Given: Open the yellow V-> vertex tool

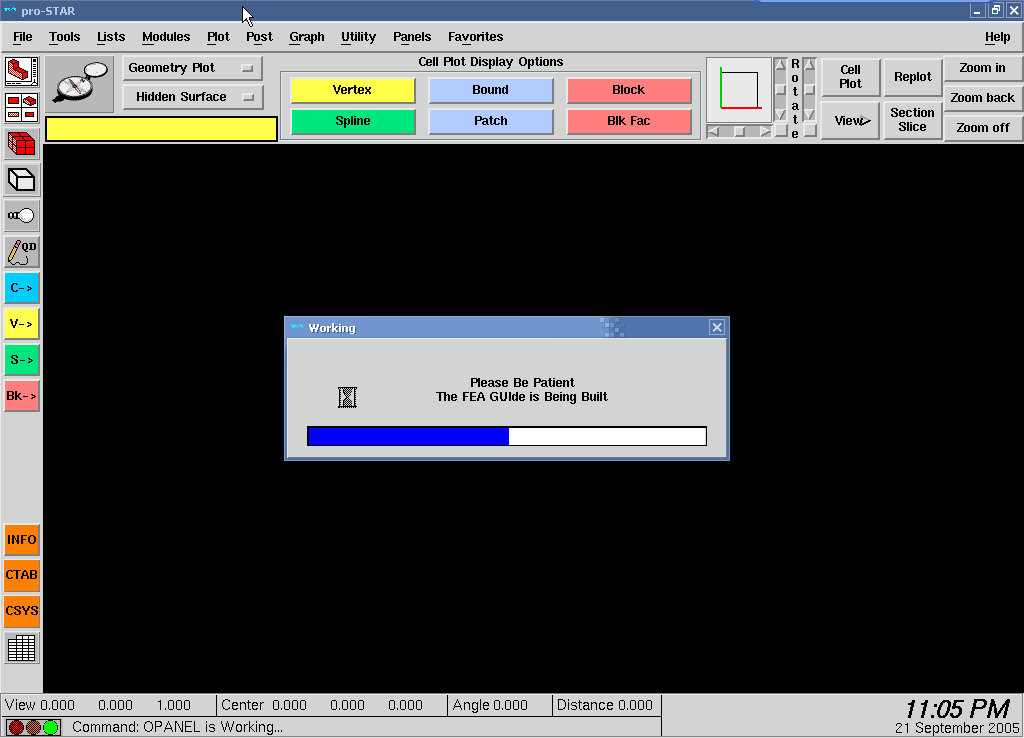Looking at the screenshot, I should [22, 324].
